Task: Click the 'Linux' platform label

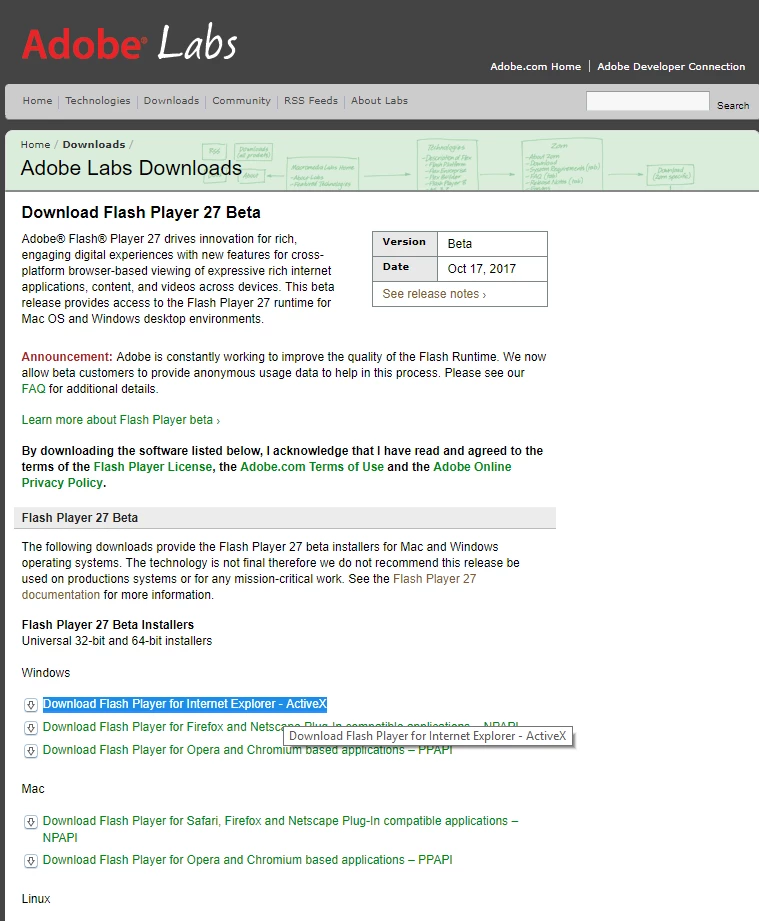Action: (x=36, y=899)
